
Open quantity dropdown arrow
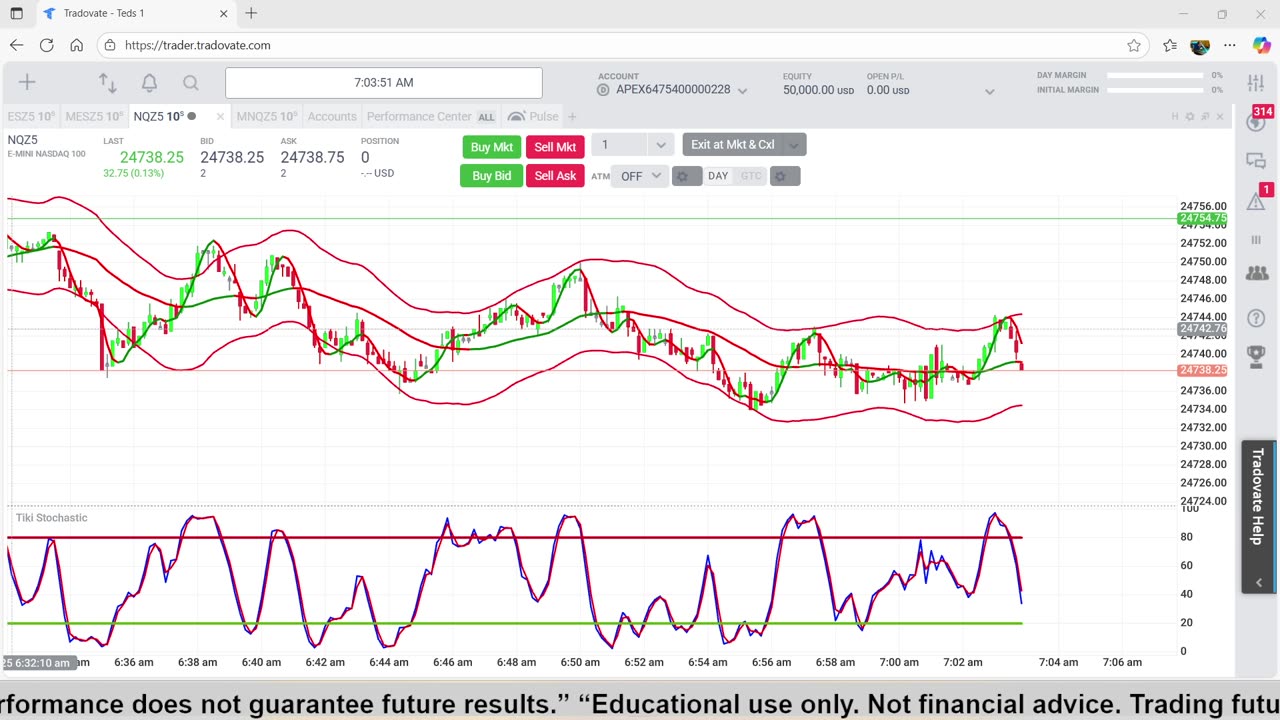click(660, 145)
